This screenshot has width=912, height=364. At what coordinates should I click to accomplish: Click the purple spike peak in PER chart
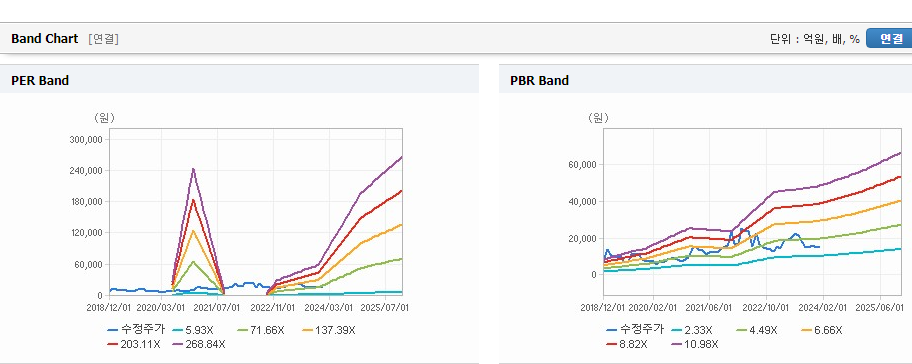click(x=193, y=169)
